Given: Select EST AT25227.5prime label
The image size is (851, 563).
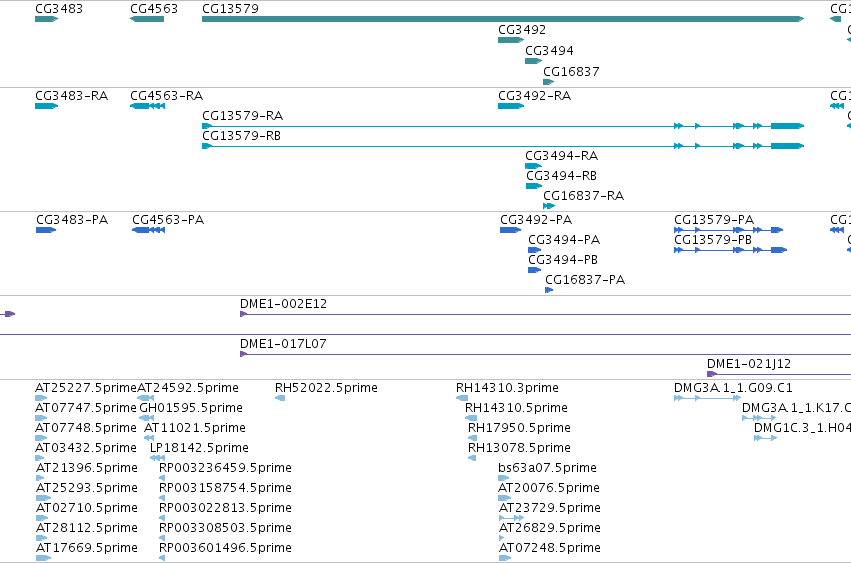Looking at the screenshot, I should 86,388.
